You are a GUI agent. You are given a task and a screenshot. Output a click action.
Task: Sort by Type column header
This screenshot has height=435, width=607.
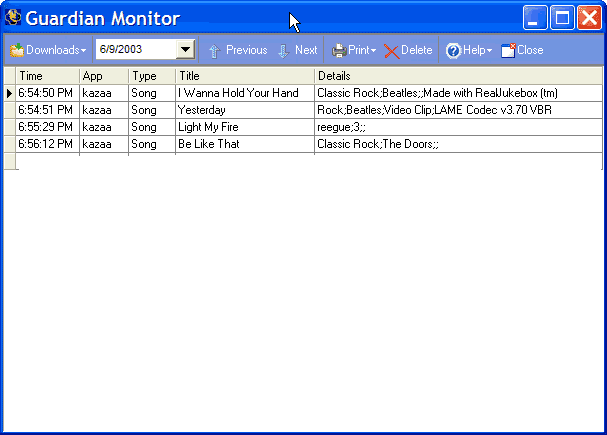click(152, 76)
